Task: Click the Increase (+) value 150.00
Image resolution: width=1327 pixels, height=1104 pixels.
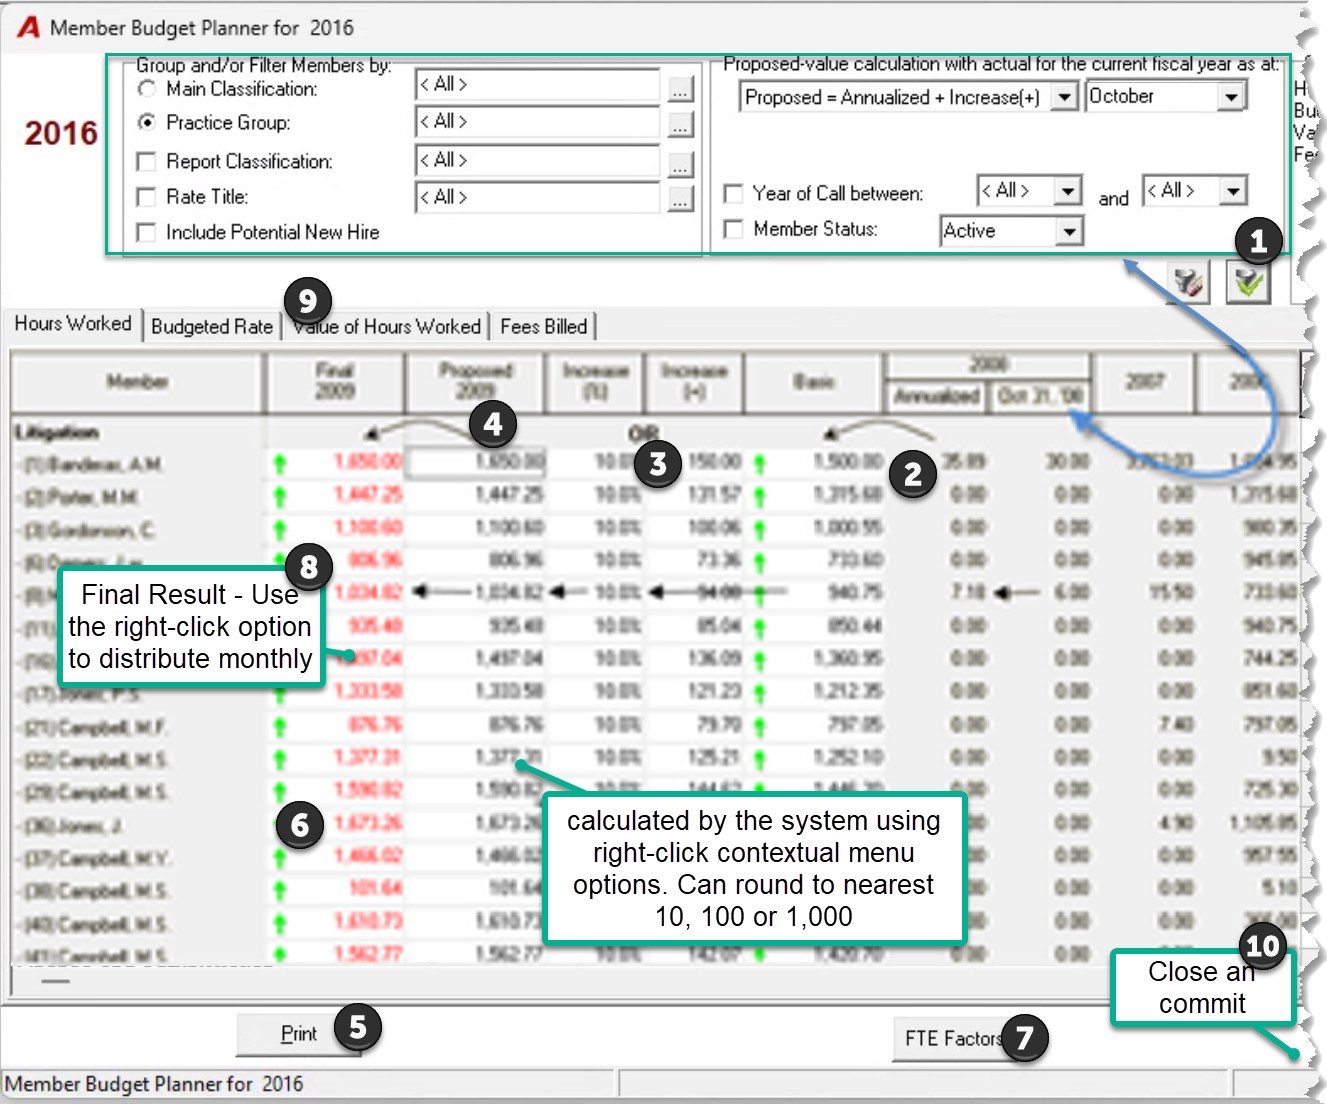Action: [x=715, y=462]
